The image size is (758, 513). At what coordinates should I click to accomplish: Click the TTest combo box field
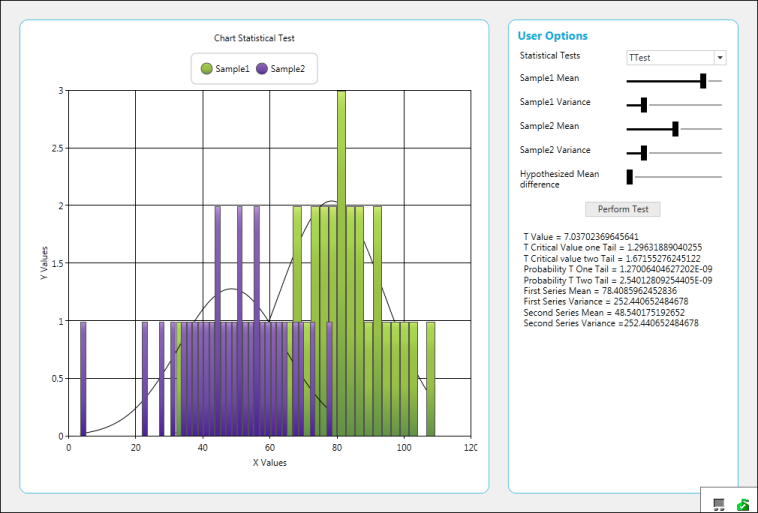[668, 59]
